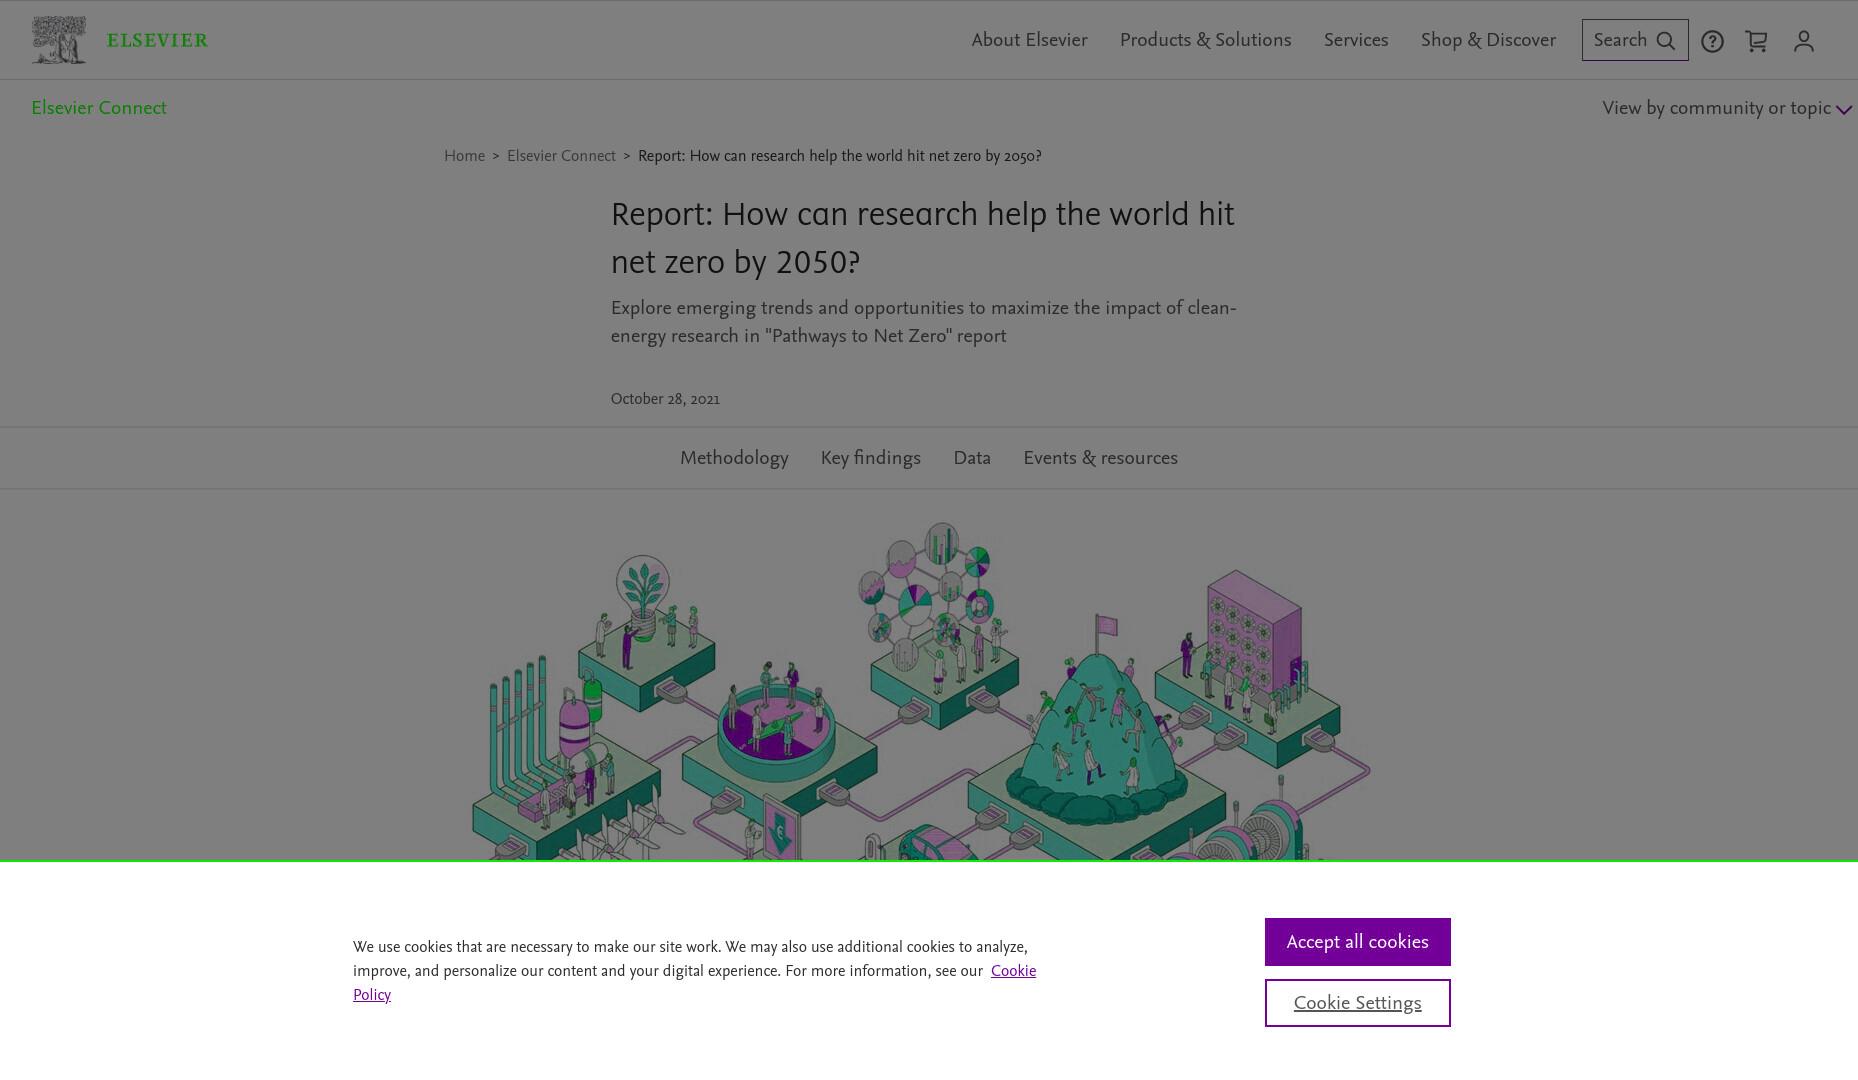Jump to the Key findings section
The width and height of the screenshot is (1858, 1080).
click(x=870, y=458)
